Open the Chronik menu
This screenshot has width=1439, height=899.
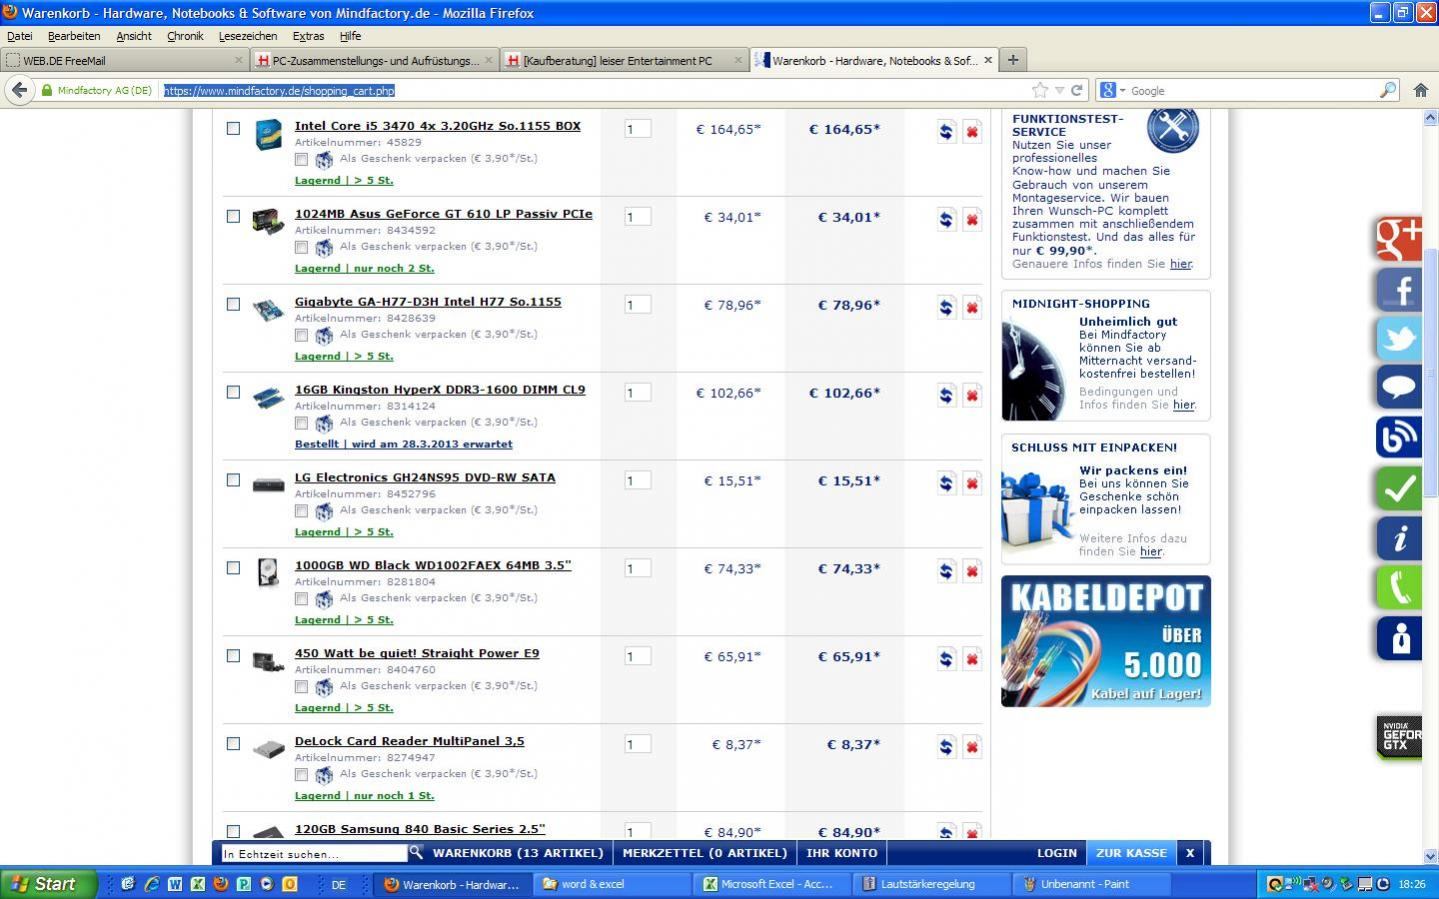coord(185,36)
